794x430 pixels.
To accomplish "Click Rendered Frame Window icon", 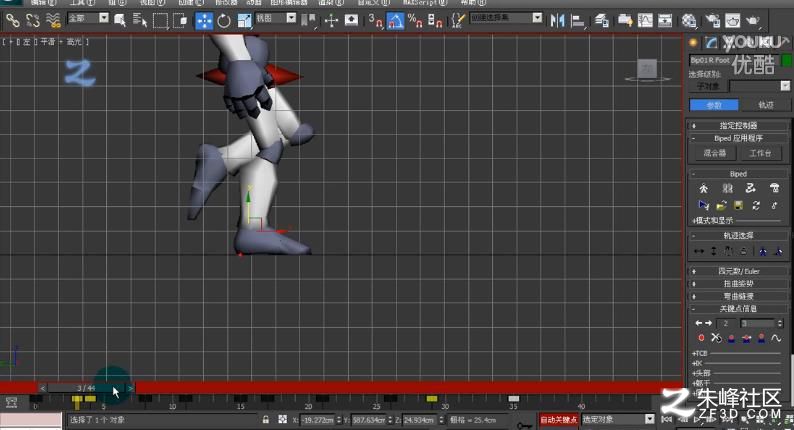I will tap(732, 21).
